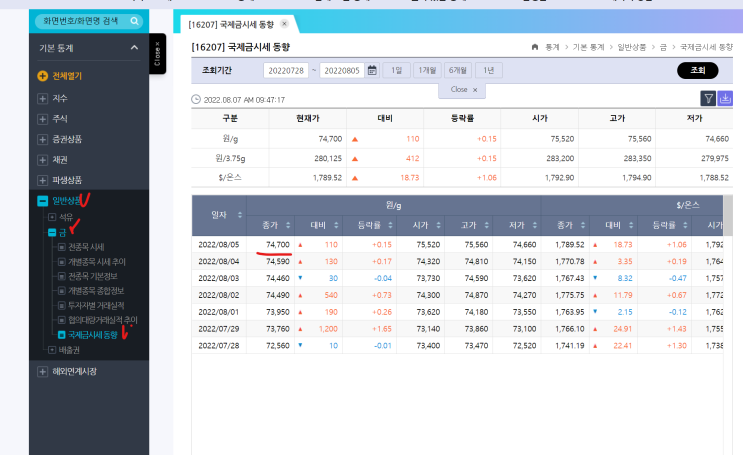Open 전종목 기본정보 page
This screenshot has width=743, height=455.
[x=92, y=276]
